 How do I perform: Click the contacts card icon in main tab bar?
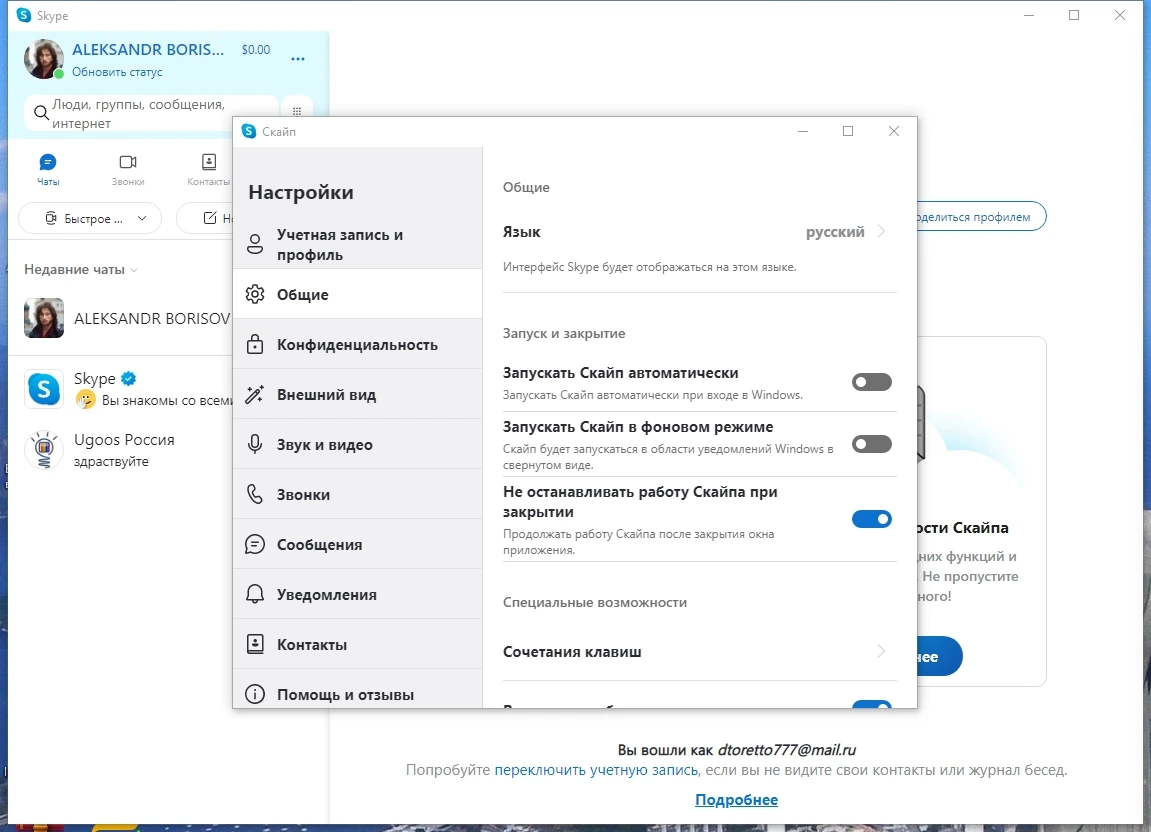tap(208, 162)
